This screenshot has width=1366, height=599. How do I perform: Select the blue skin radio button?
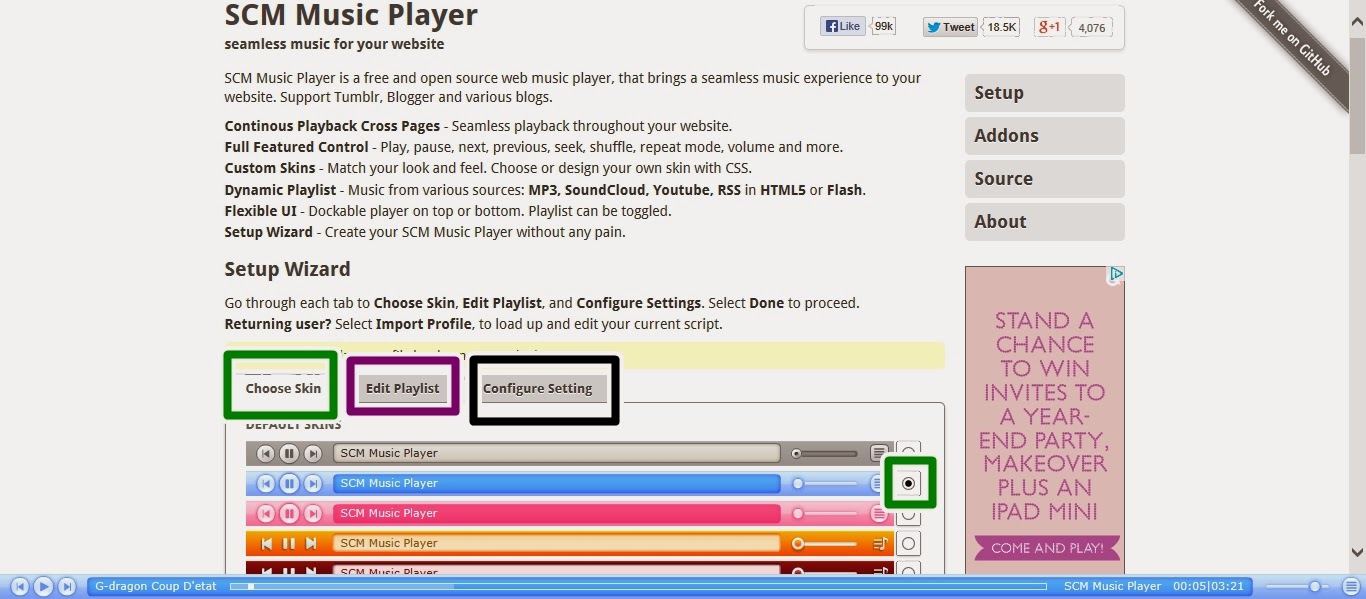tap(908, 483)
